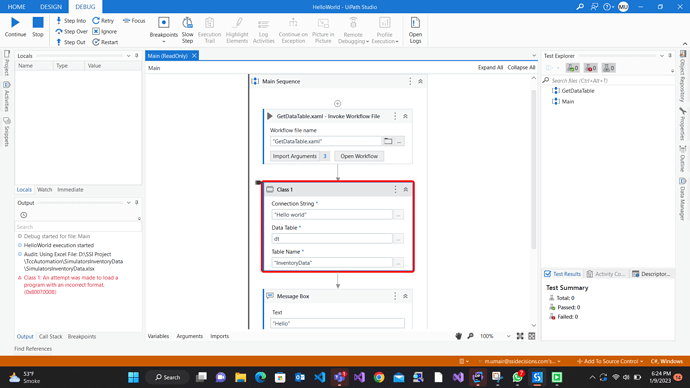The image size is (690, 388).
Task: Activate the pan hand tool
Action: (x=459, y=336)
